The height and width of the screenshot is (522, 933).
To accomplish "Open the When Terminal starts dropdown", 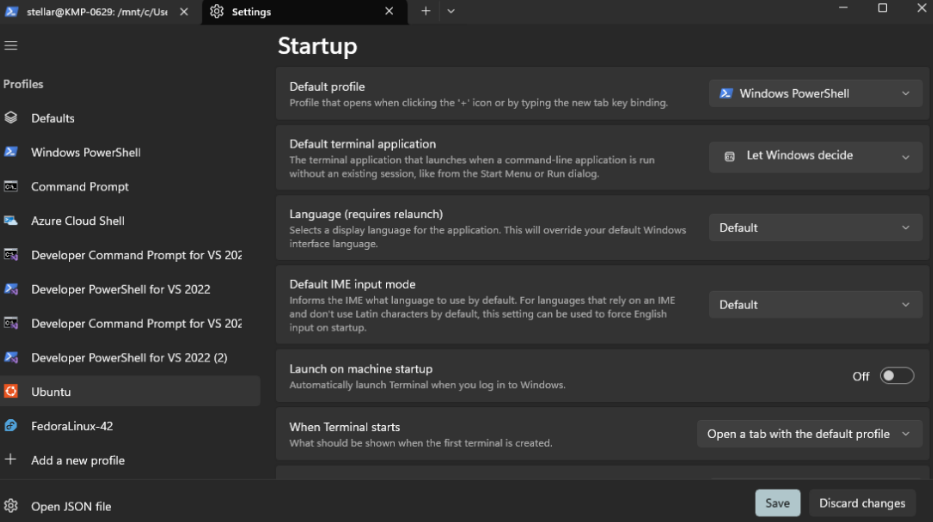I will [809, 434].
